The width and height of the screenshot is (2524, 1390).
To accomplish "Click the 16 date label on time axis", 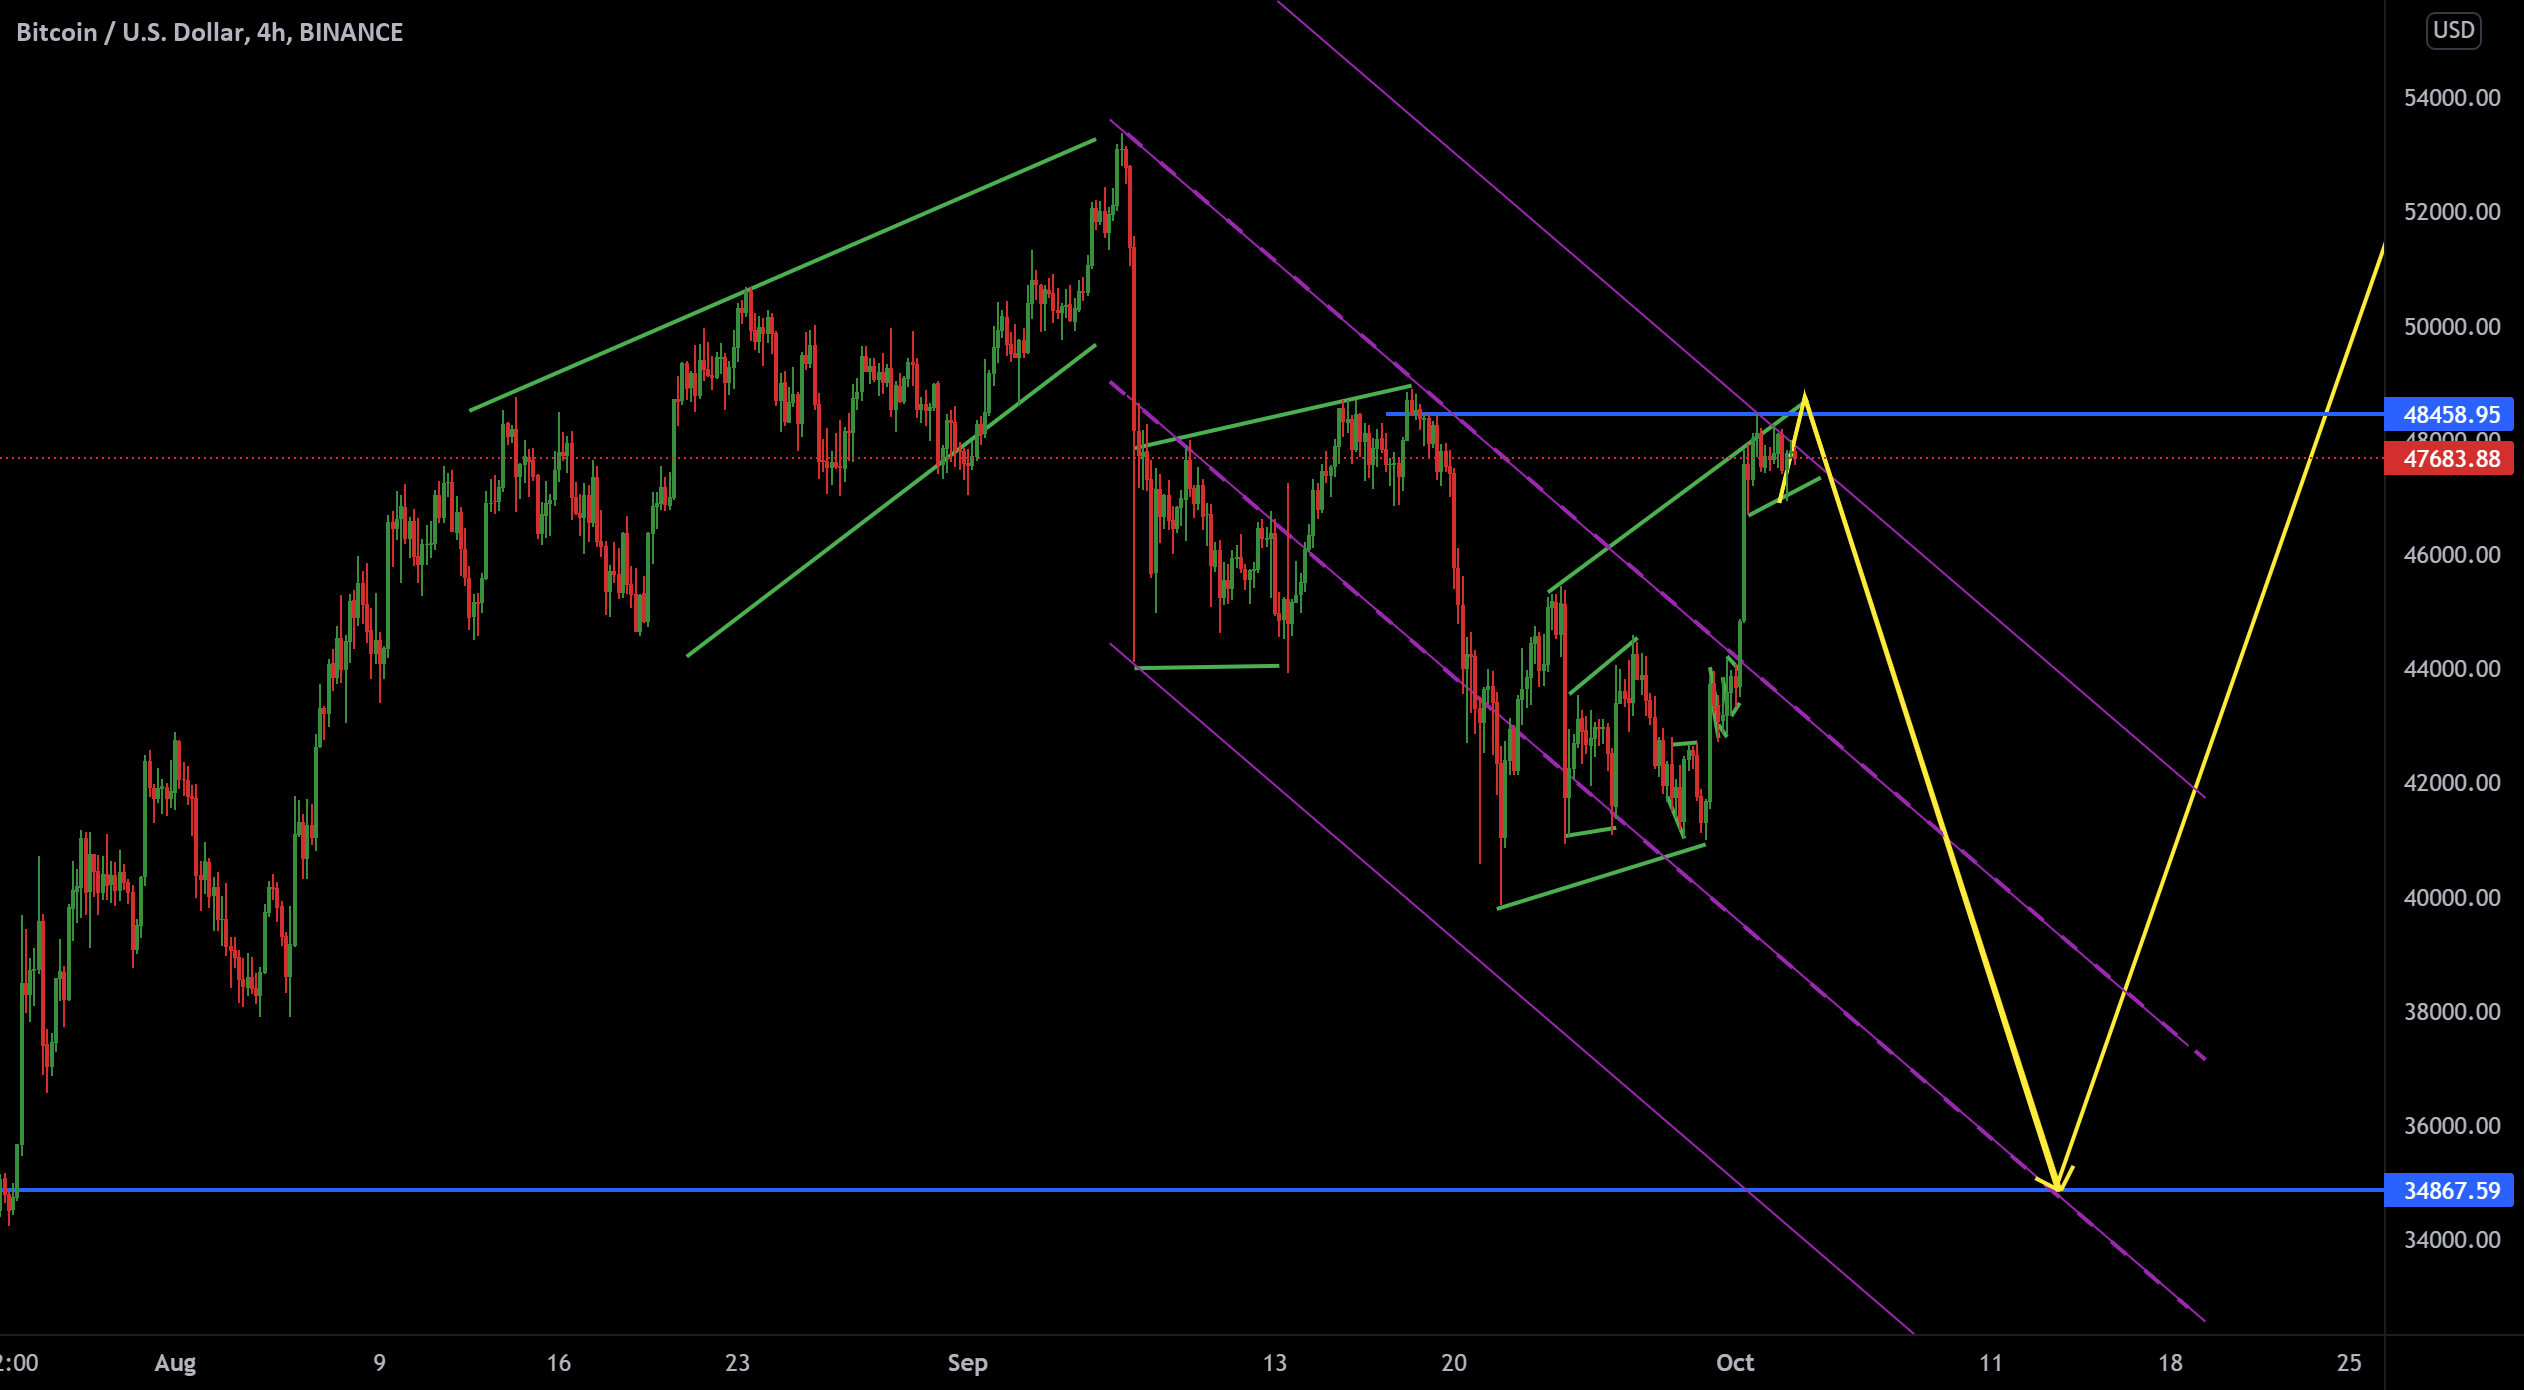I will click(559, 1363).
